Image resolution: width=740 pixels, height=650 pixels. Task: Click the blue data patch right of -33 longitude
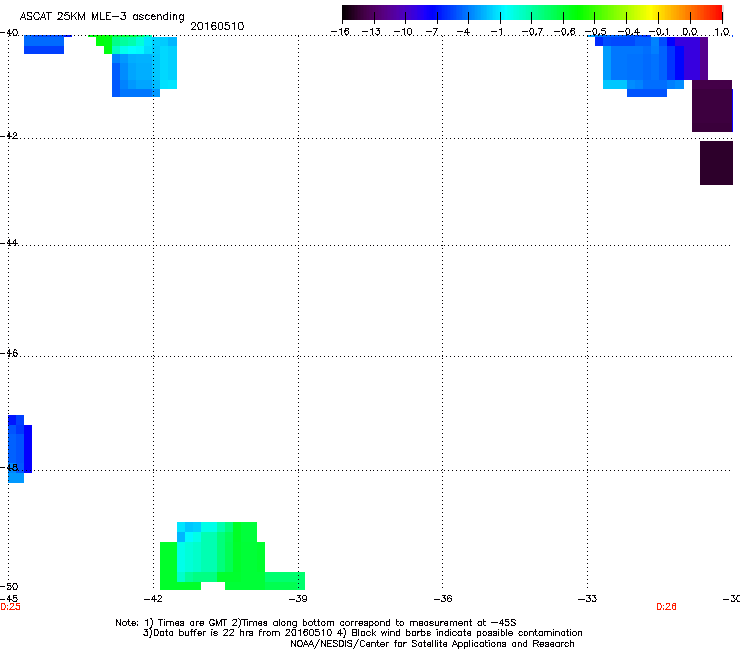651,64
